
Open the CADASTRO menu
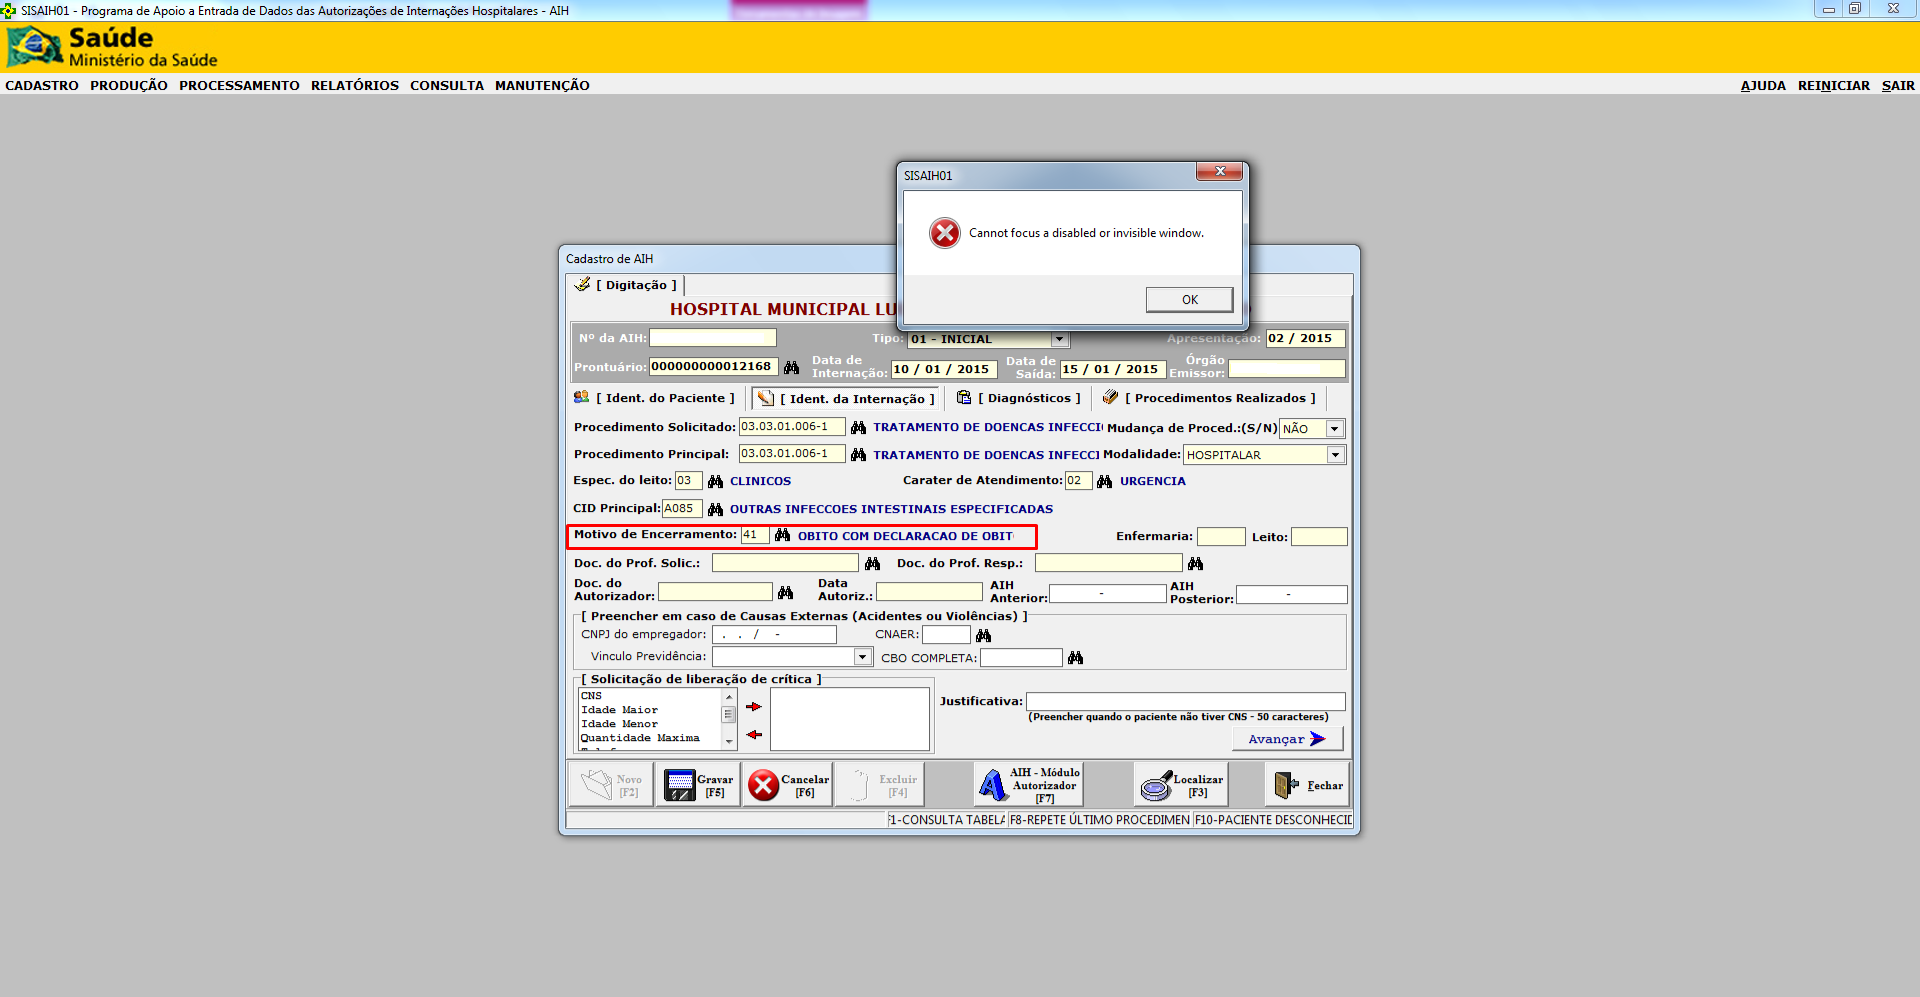pyautogui.click(x=42, y=86)
